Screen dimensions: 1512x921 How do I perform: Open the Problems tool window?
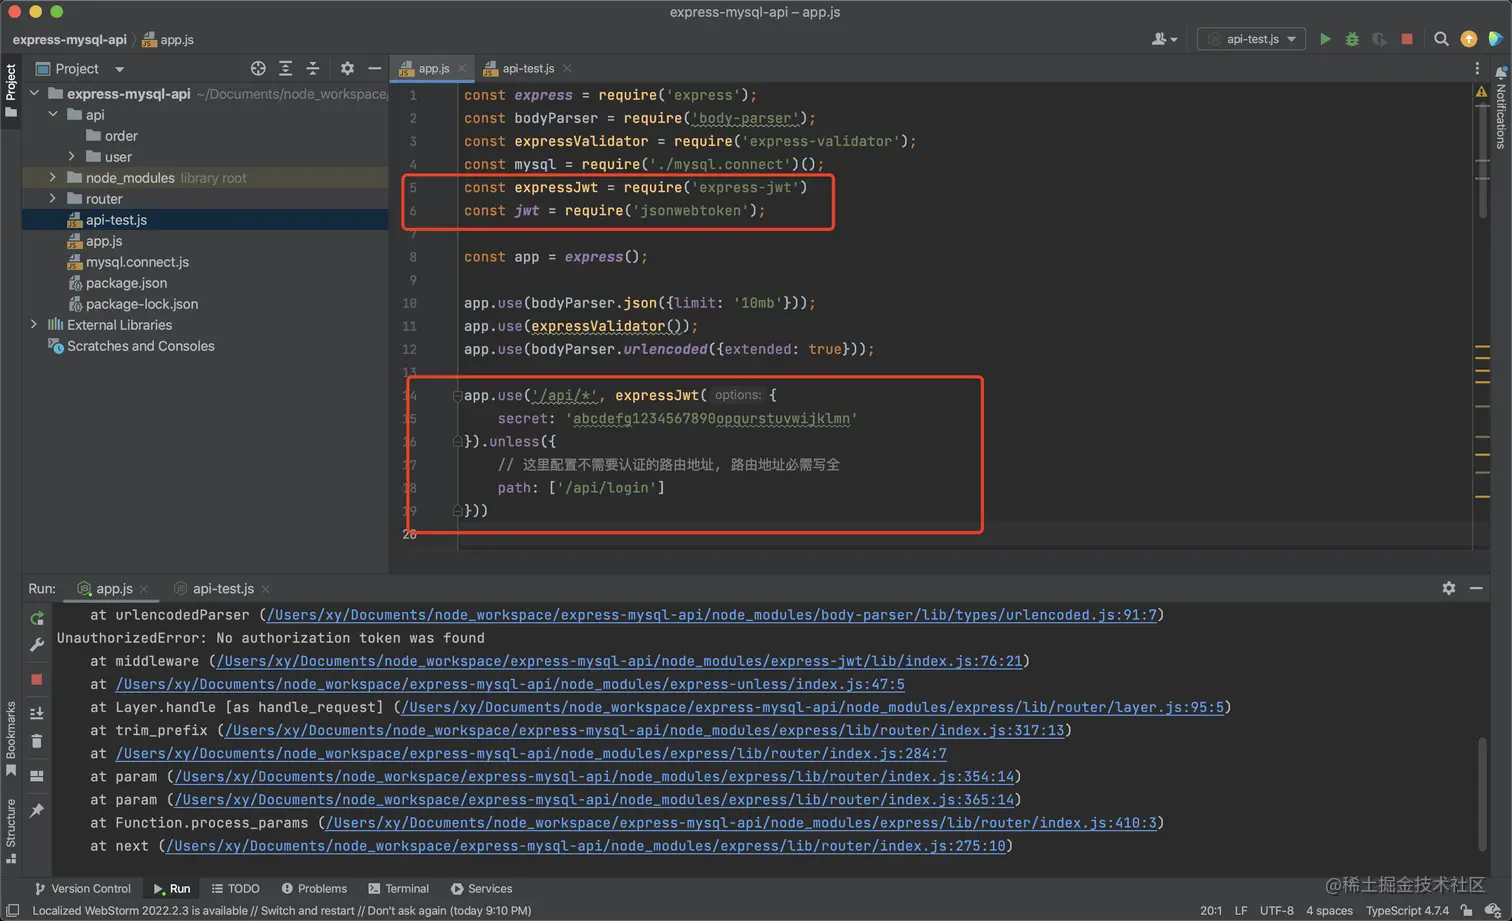click(314, 888)
